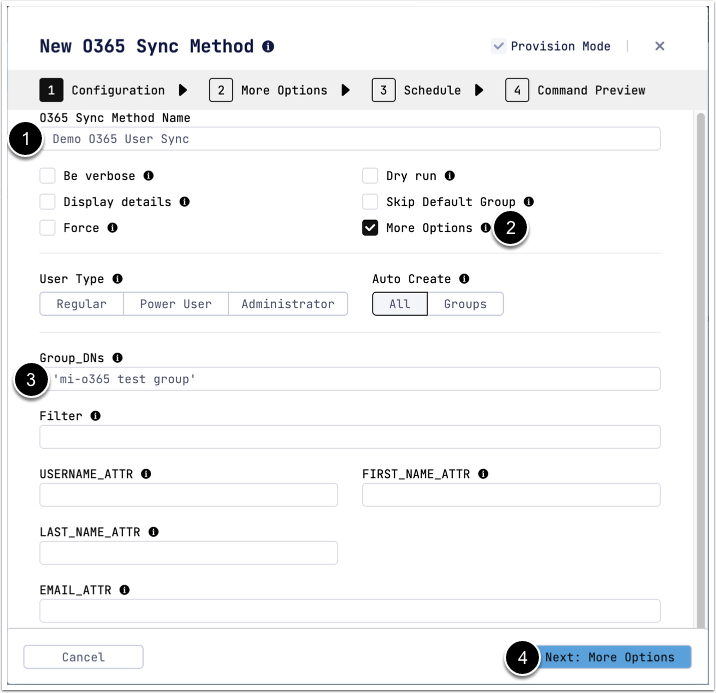The height and width of the screenshot is (693, 716).
Task: Click the O365 Sync Method Name field
Action: (x=350, y=139)
